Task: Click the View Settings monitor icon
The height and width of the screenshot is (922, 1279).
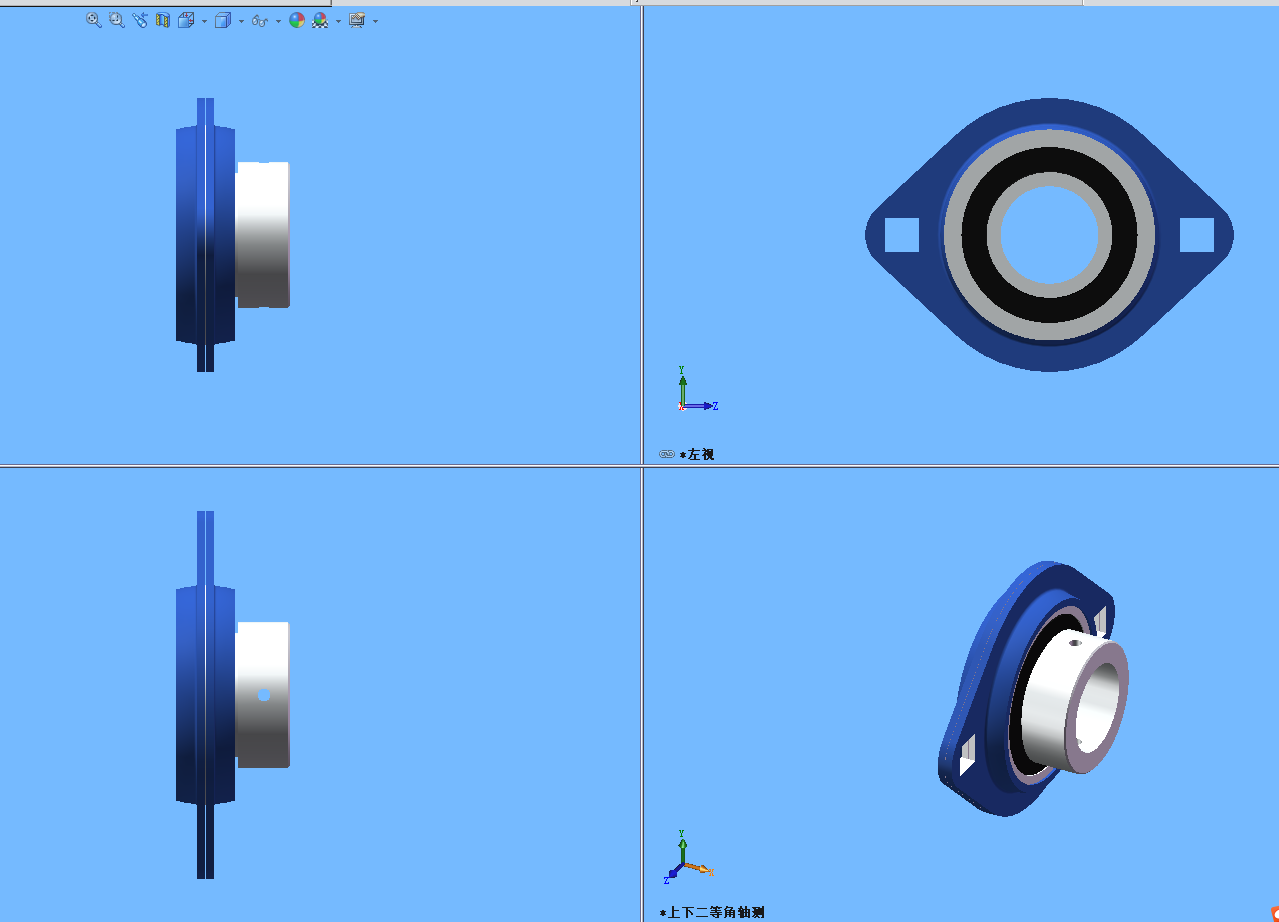Action: tap(357, 20)
